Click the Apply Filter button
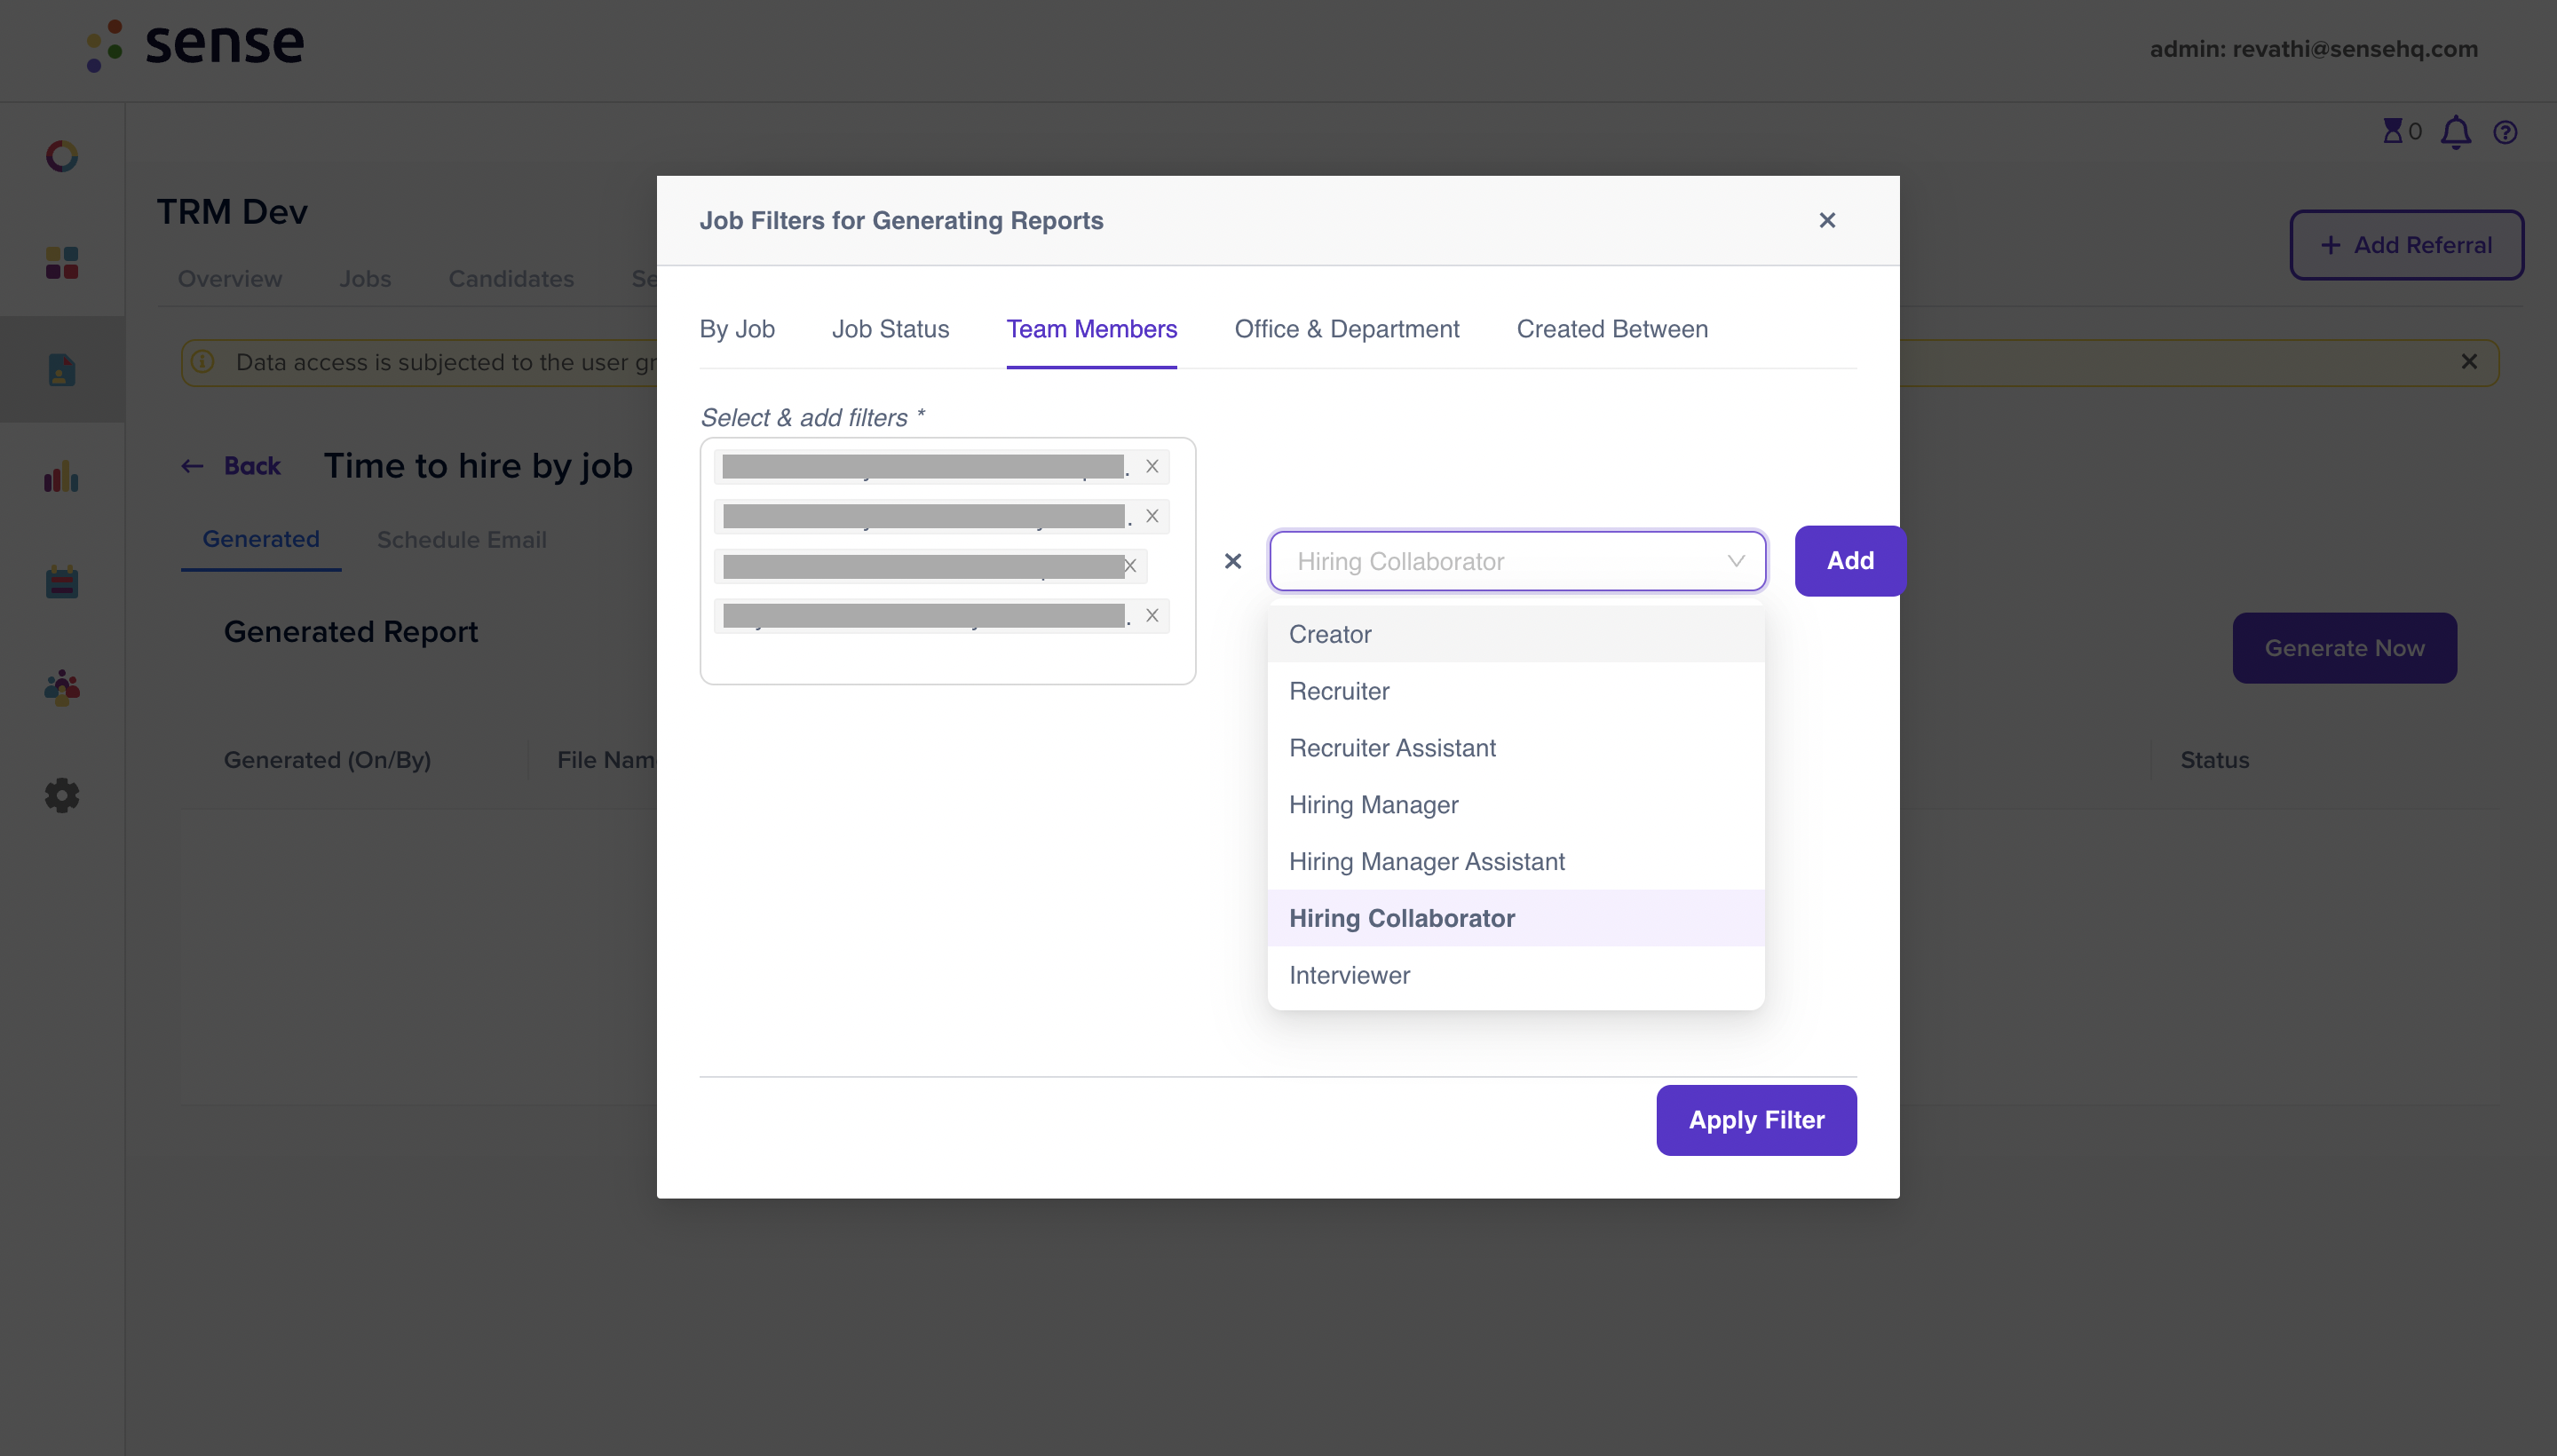This screenshot has height=1456, width=2557. click(1756, 1120)
